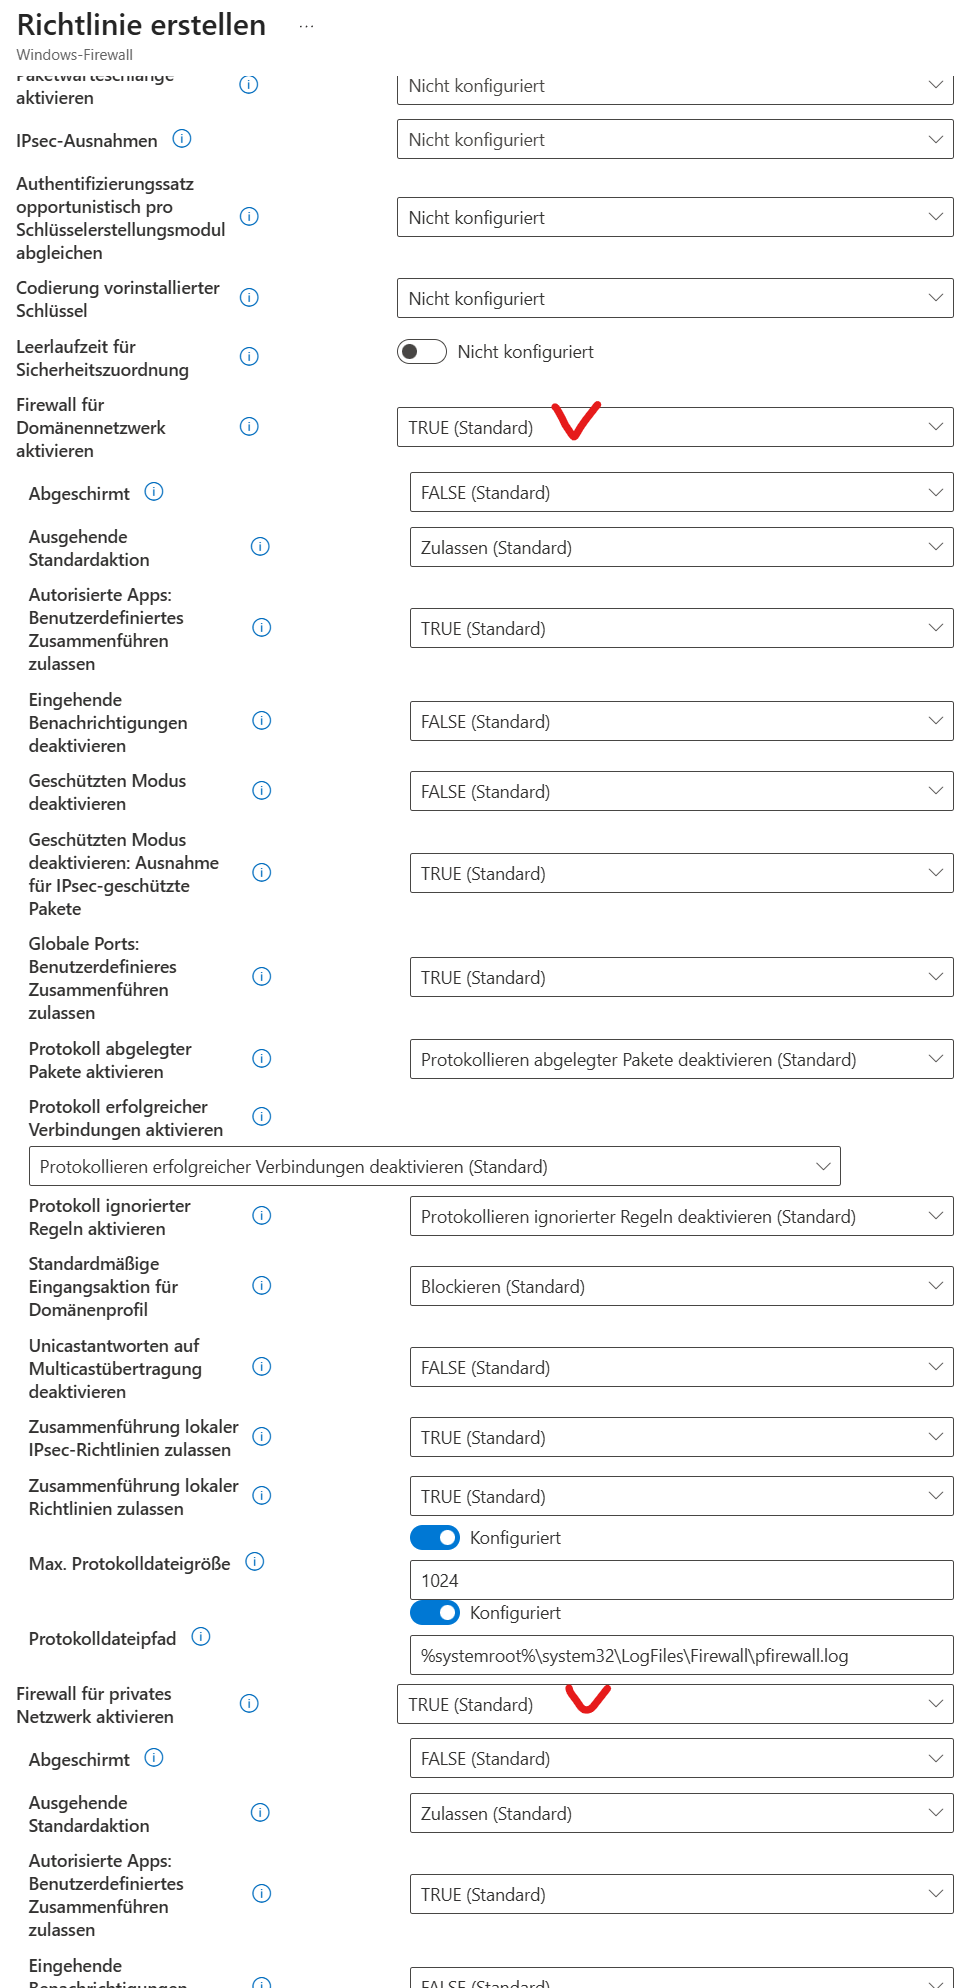Click info icon next to IPsec-Ausnahmen
The width and height of the screenshot is (970, 1988).
pos(182,139)
